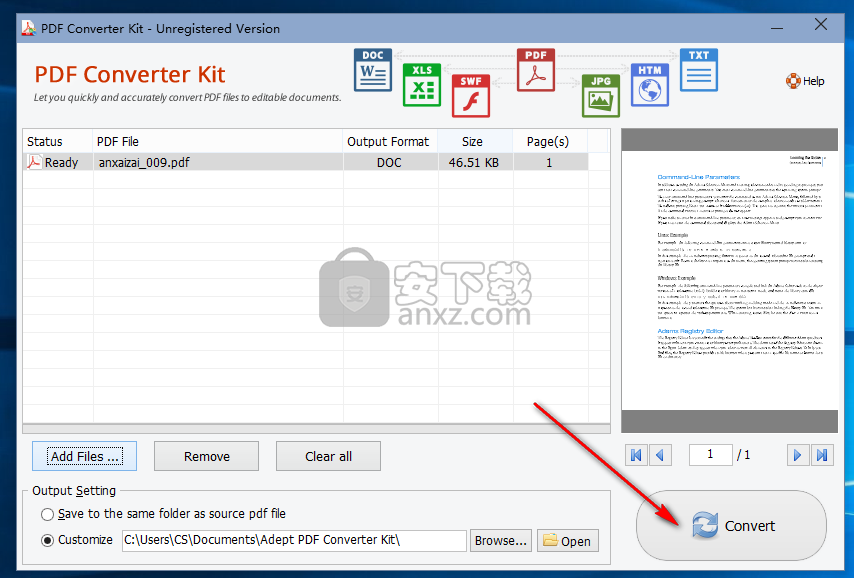Click the Output Format column header

coord(391,142)
